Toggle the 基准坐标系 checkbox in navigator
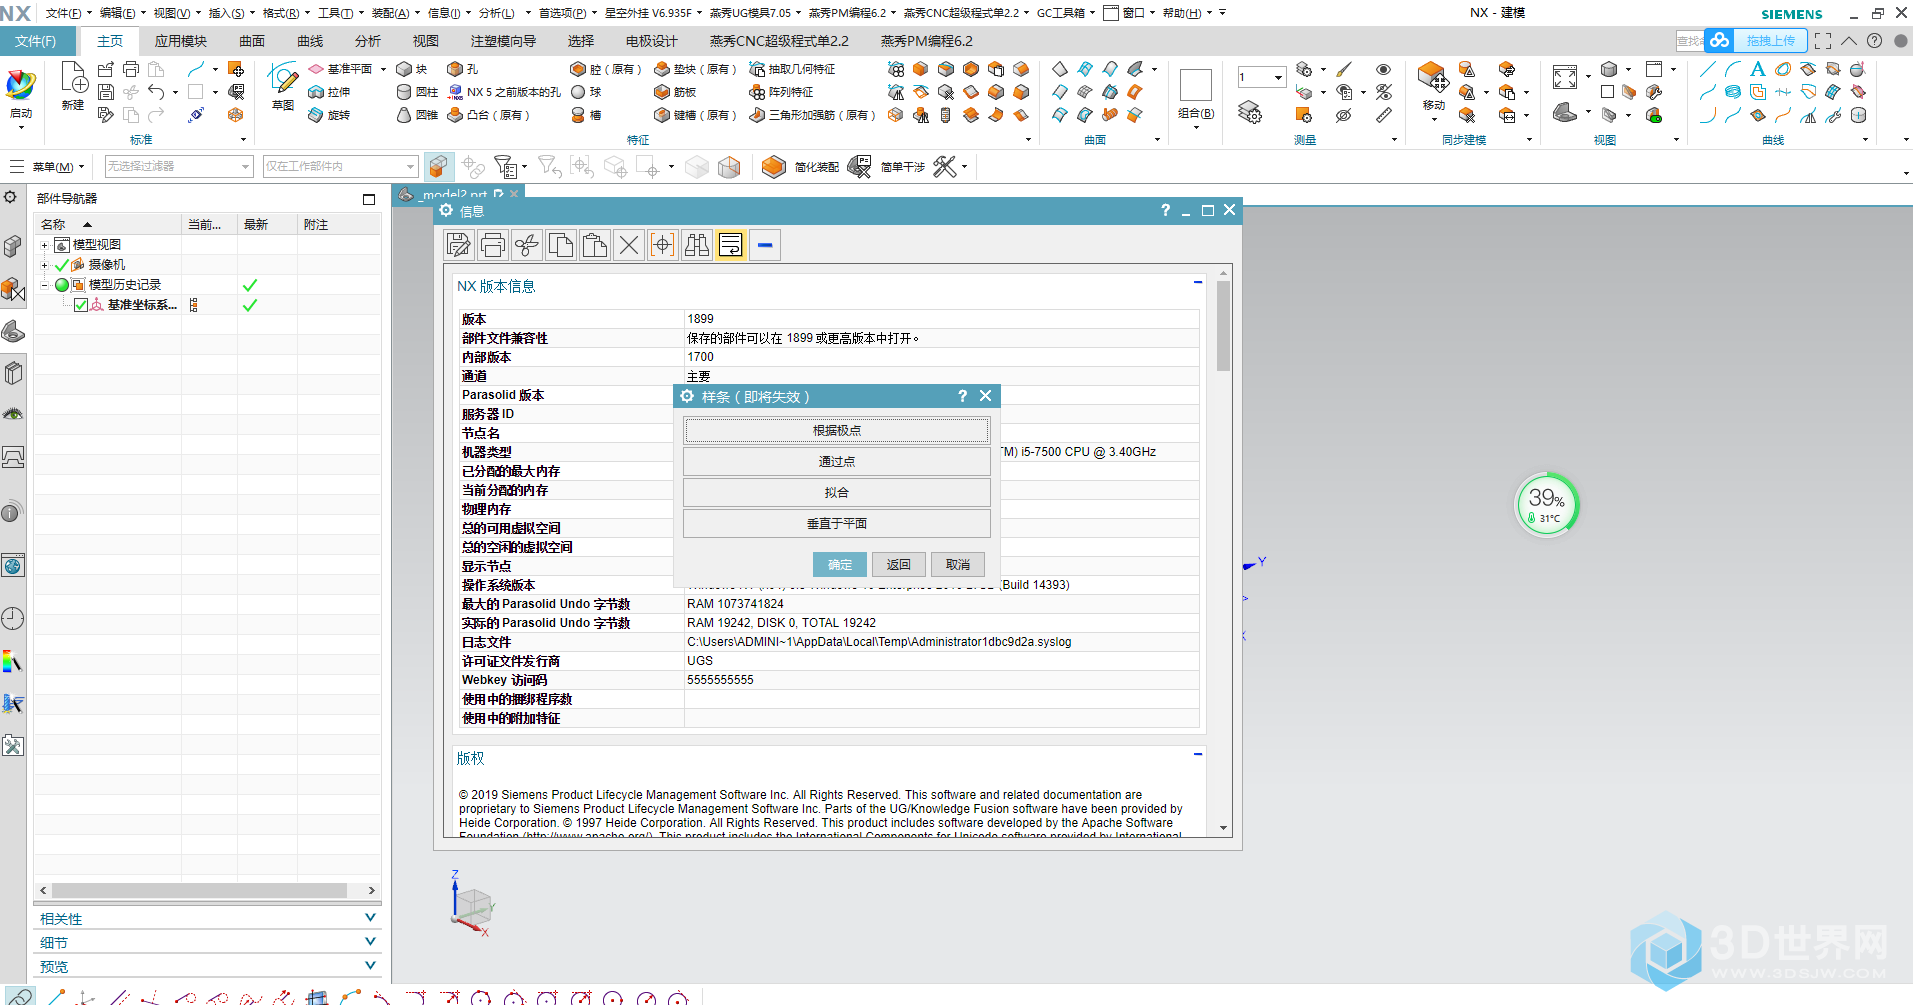Image resolution: width=1913 pixels, height=1005 pixels. coord(81,305)
